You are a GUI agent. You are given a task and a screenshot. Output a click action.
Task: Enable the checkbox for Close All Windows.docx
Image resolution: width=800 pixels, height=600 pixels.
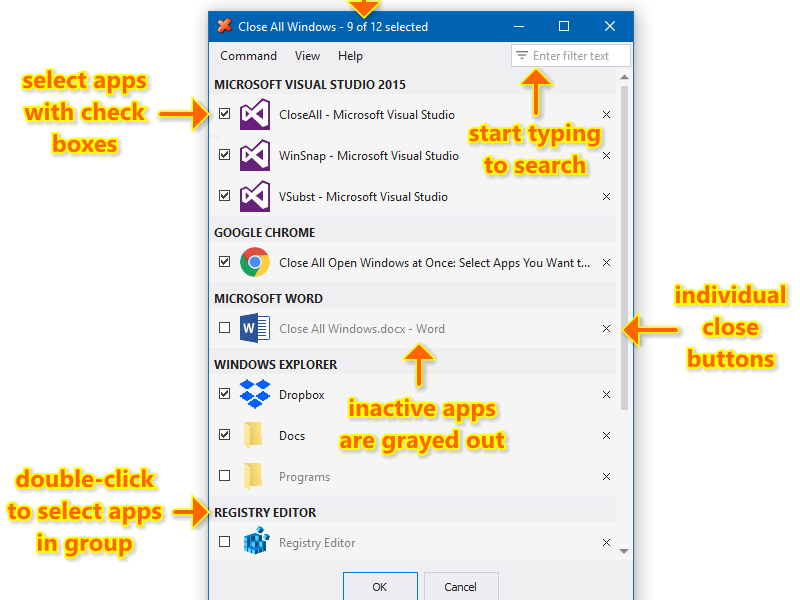click(x=224, y=328)
